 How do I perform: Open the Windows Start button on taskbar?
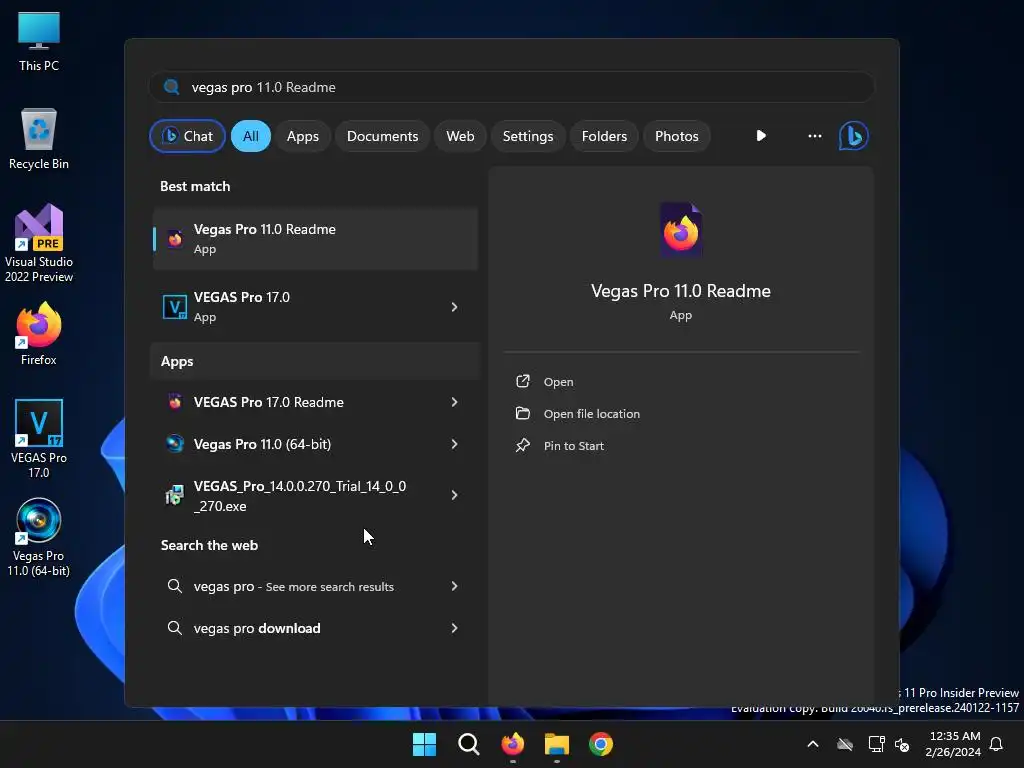pyautogui.click(x=424, y=744)
